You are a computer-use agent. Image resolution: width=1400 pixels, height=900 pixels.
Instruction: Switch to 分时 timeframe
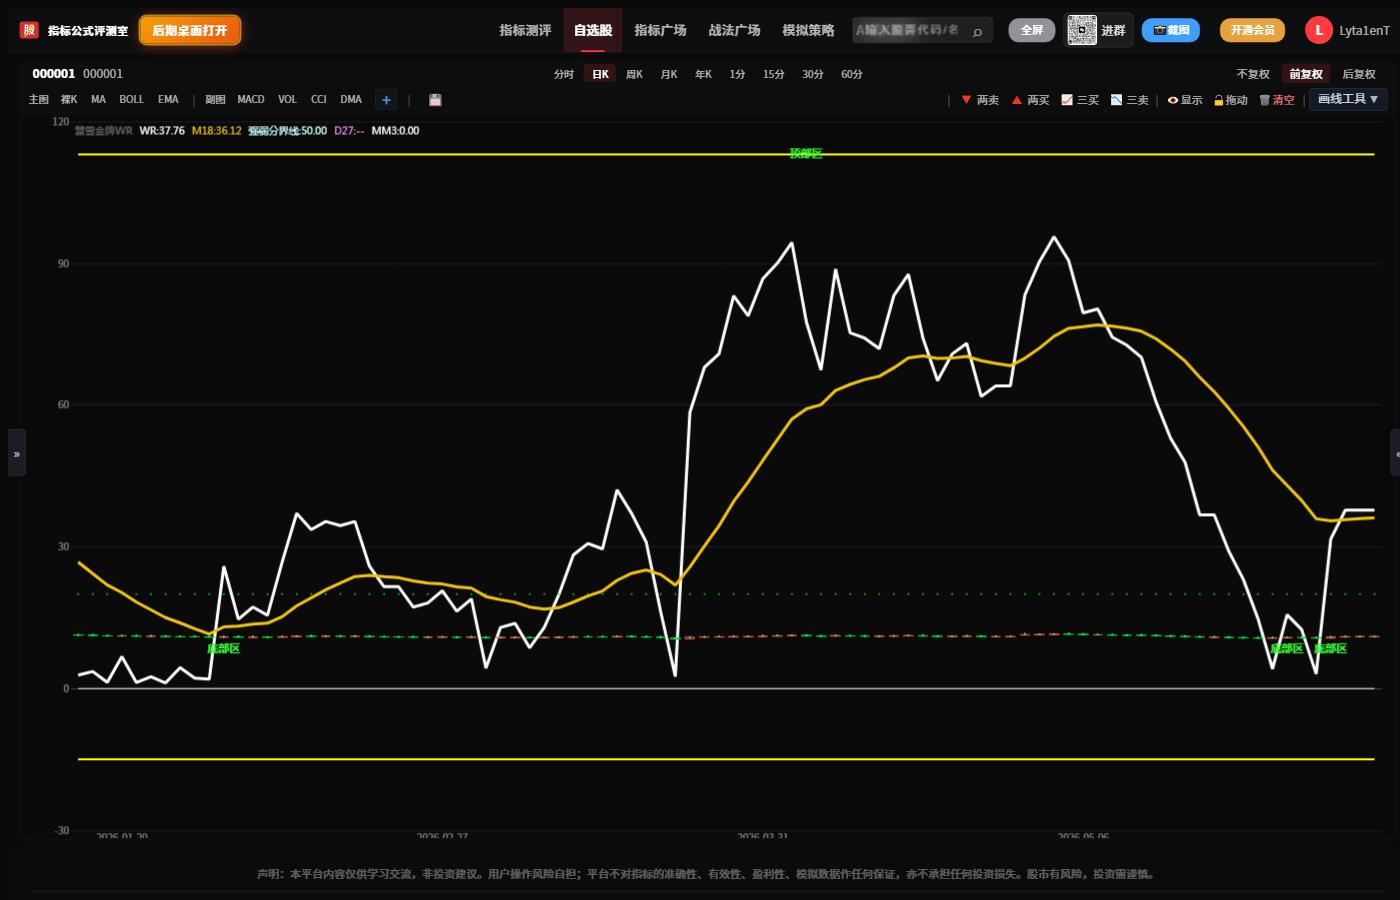tap(564, 74)
